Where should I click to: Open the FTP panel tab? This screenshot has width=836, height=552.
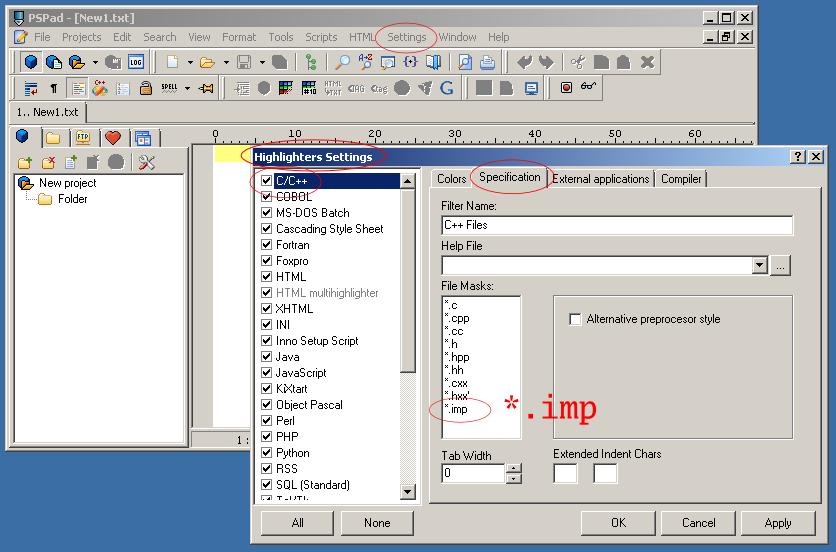(83, 138)
